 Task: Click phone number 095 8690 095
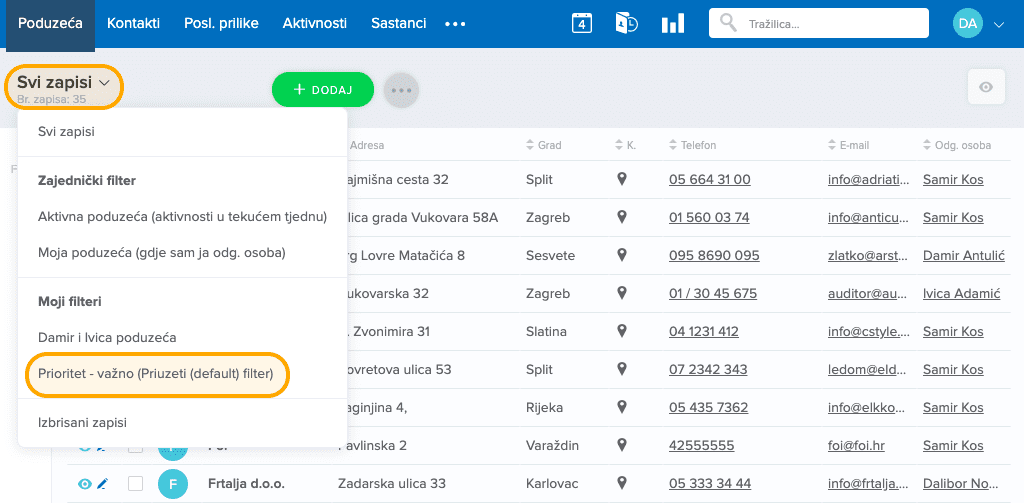(714, 255)
